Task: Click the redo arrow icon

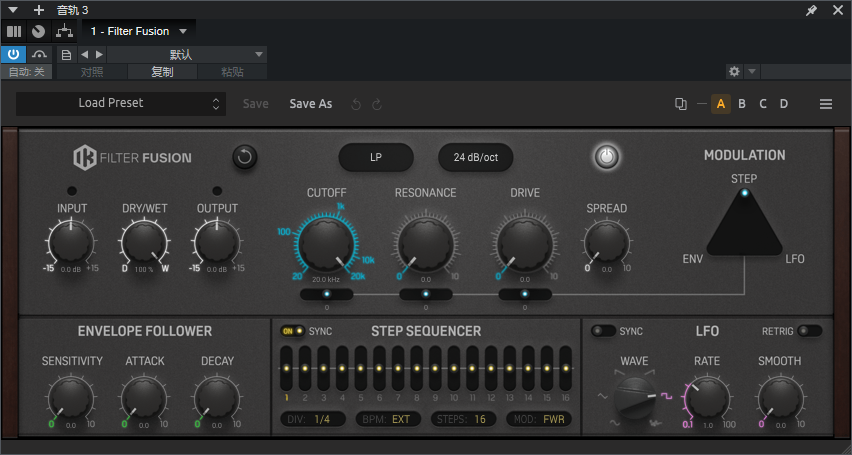Action: tap(377, 104)
